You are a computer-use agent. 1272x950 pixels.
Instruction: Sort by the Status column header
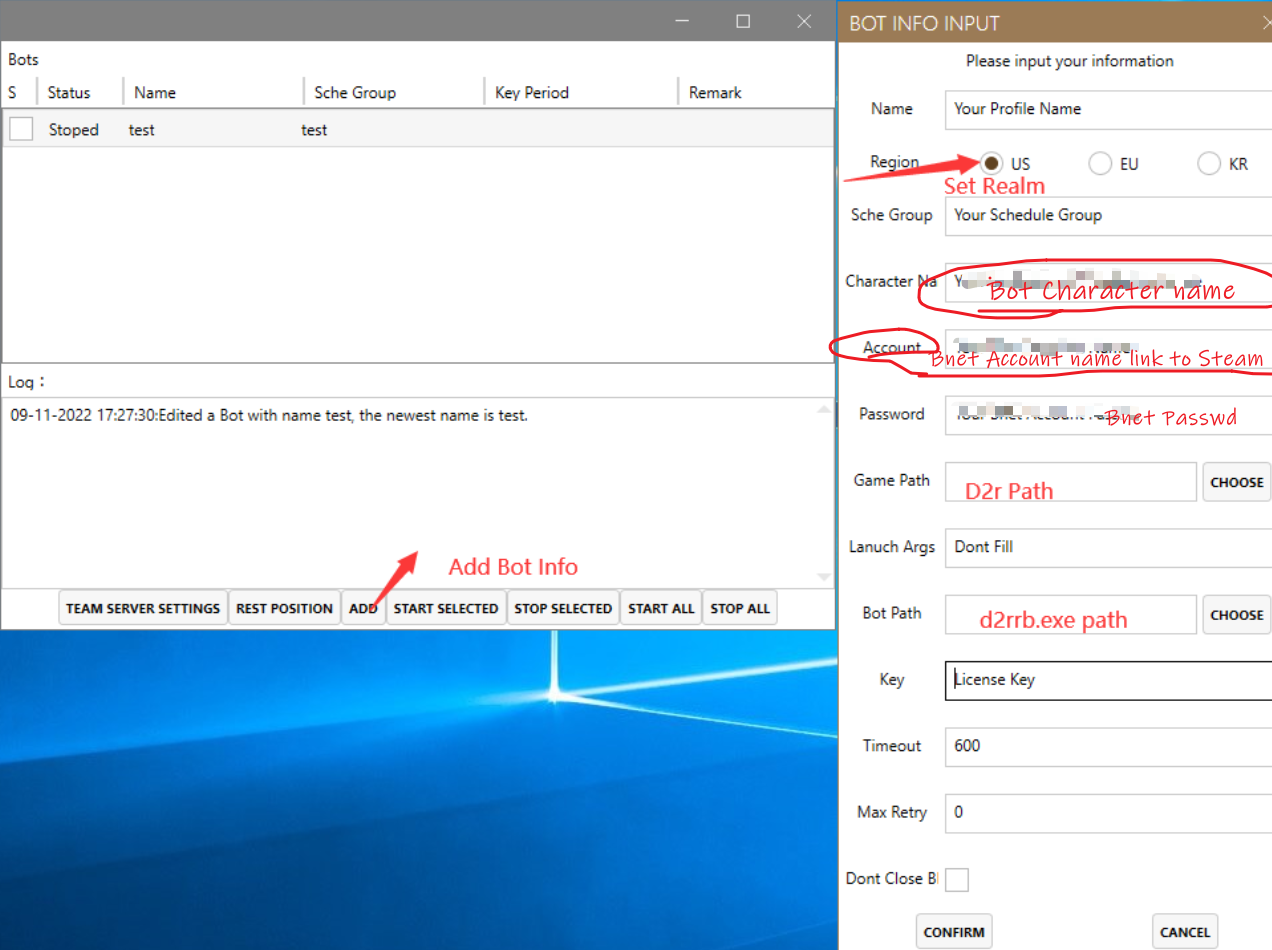pos(69,92)
